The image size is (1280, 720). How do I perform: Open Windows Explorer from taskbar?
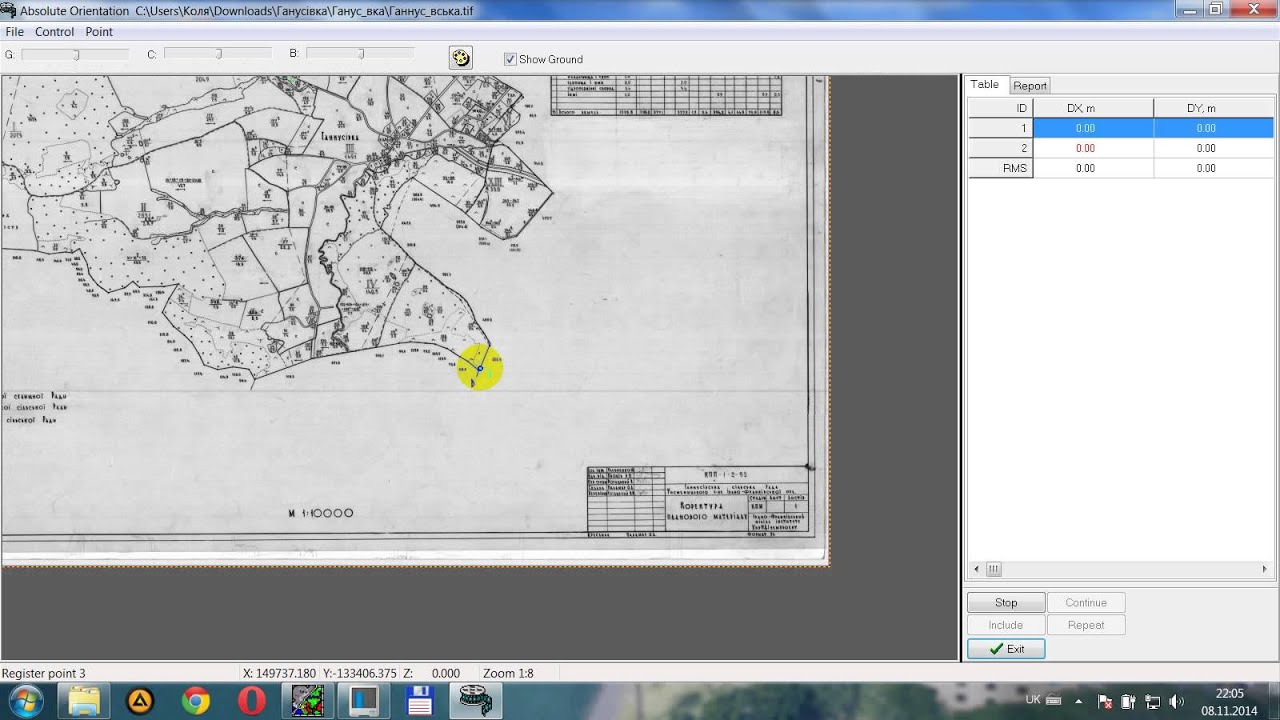[x=83, y=702]
